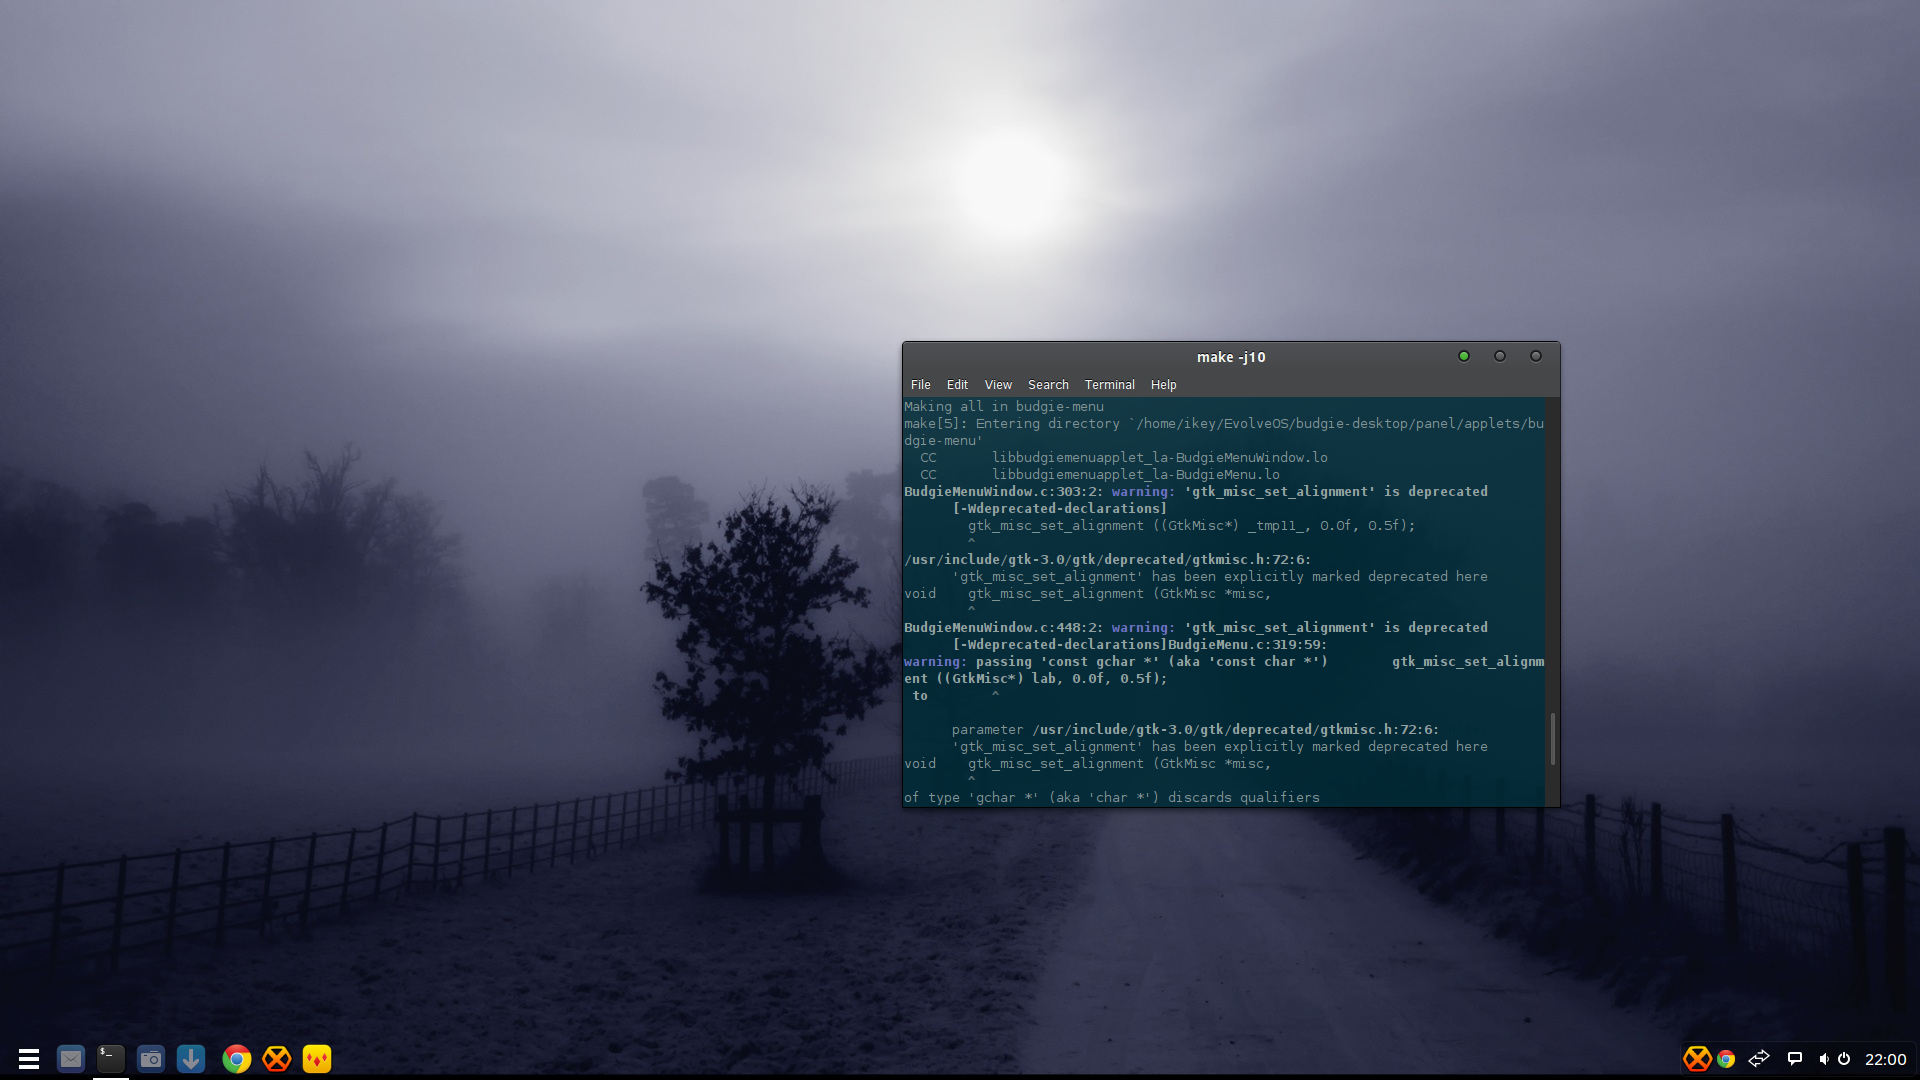
Task: Open the blue download arrow application
Action: point(191,1058)
